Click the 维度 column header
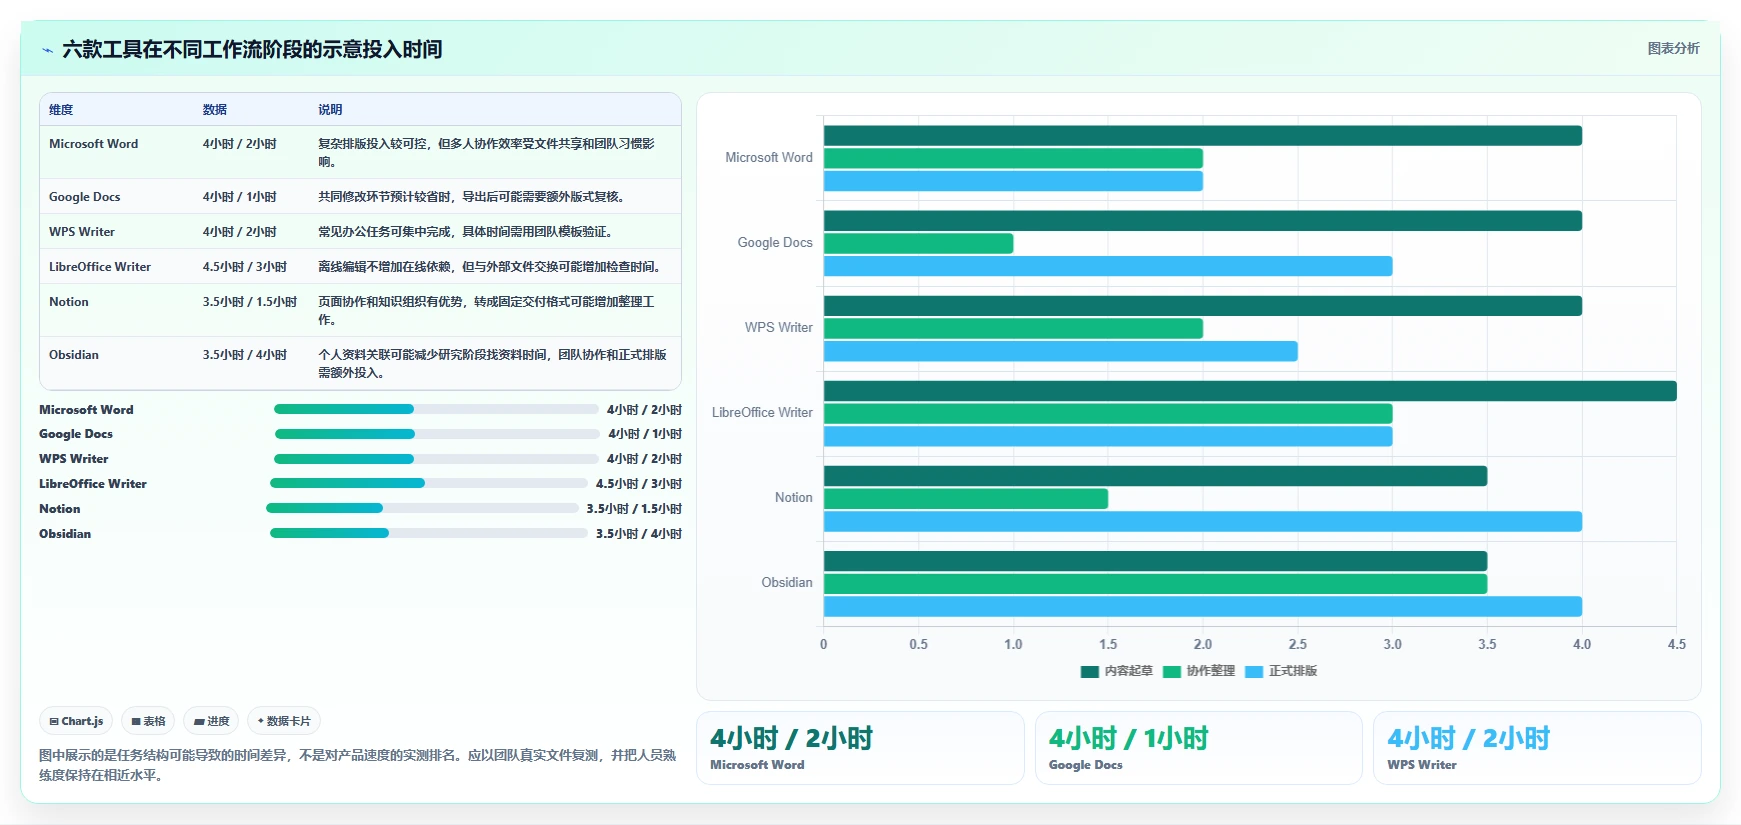Viewport: 1741px width, 825px height. pyautogui.click(x=61, y=110)
